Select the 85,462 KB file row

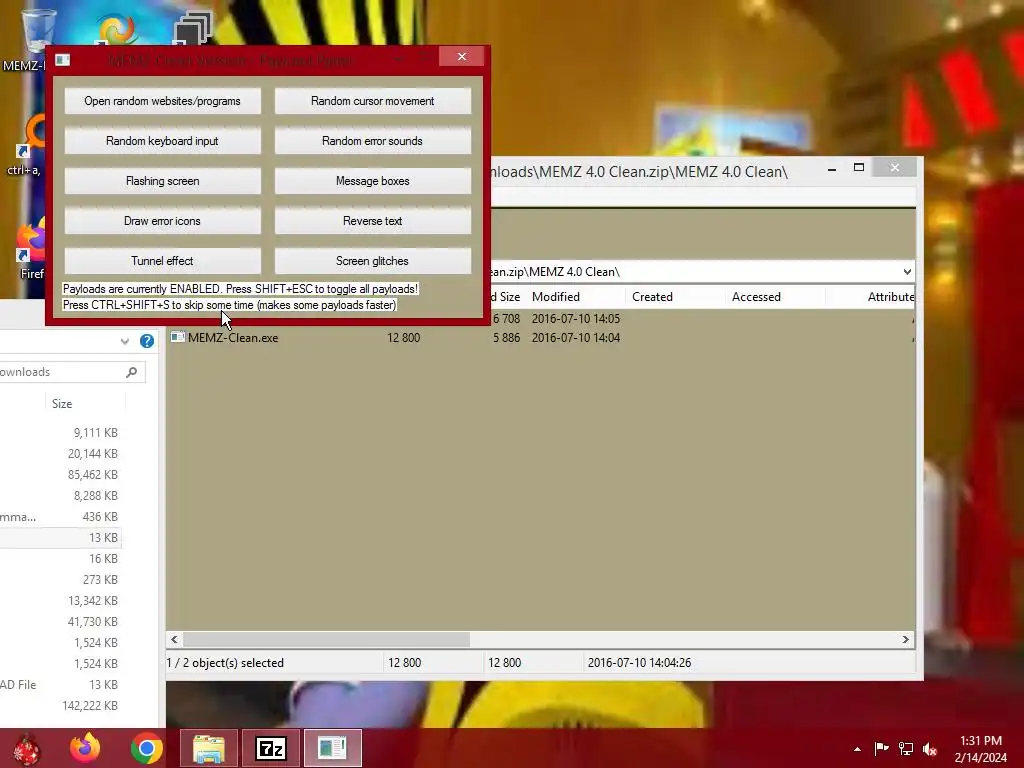point(60,475)
